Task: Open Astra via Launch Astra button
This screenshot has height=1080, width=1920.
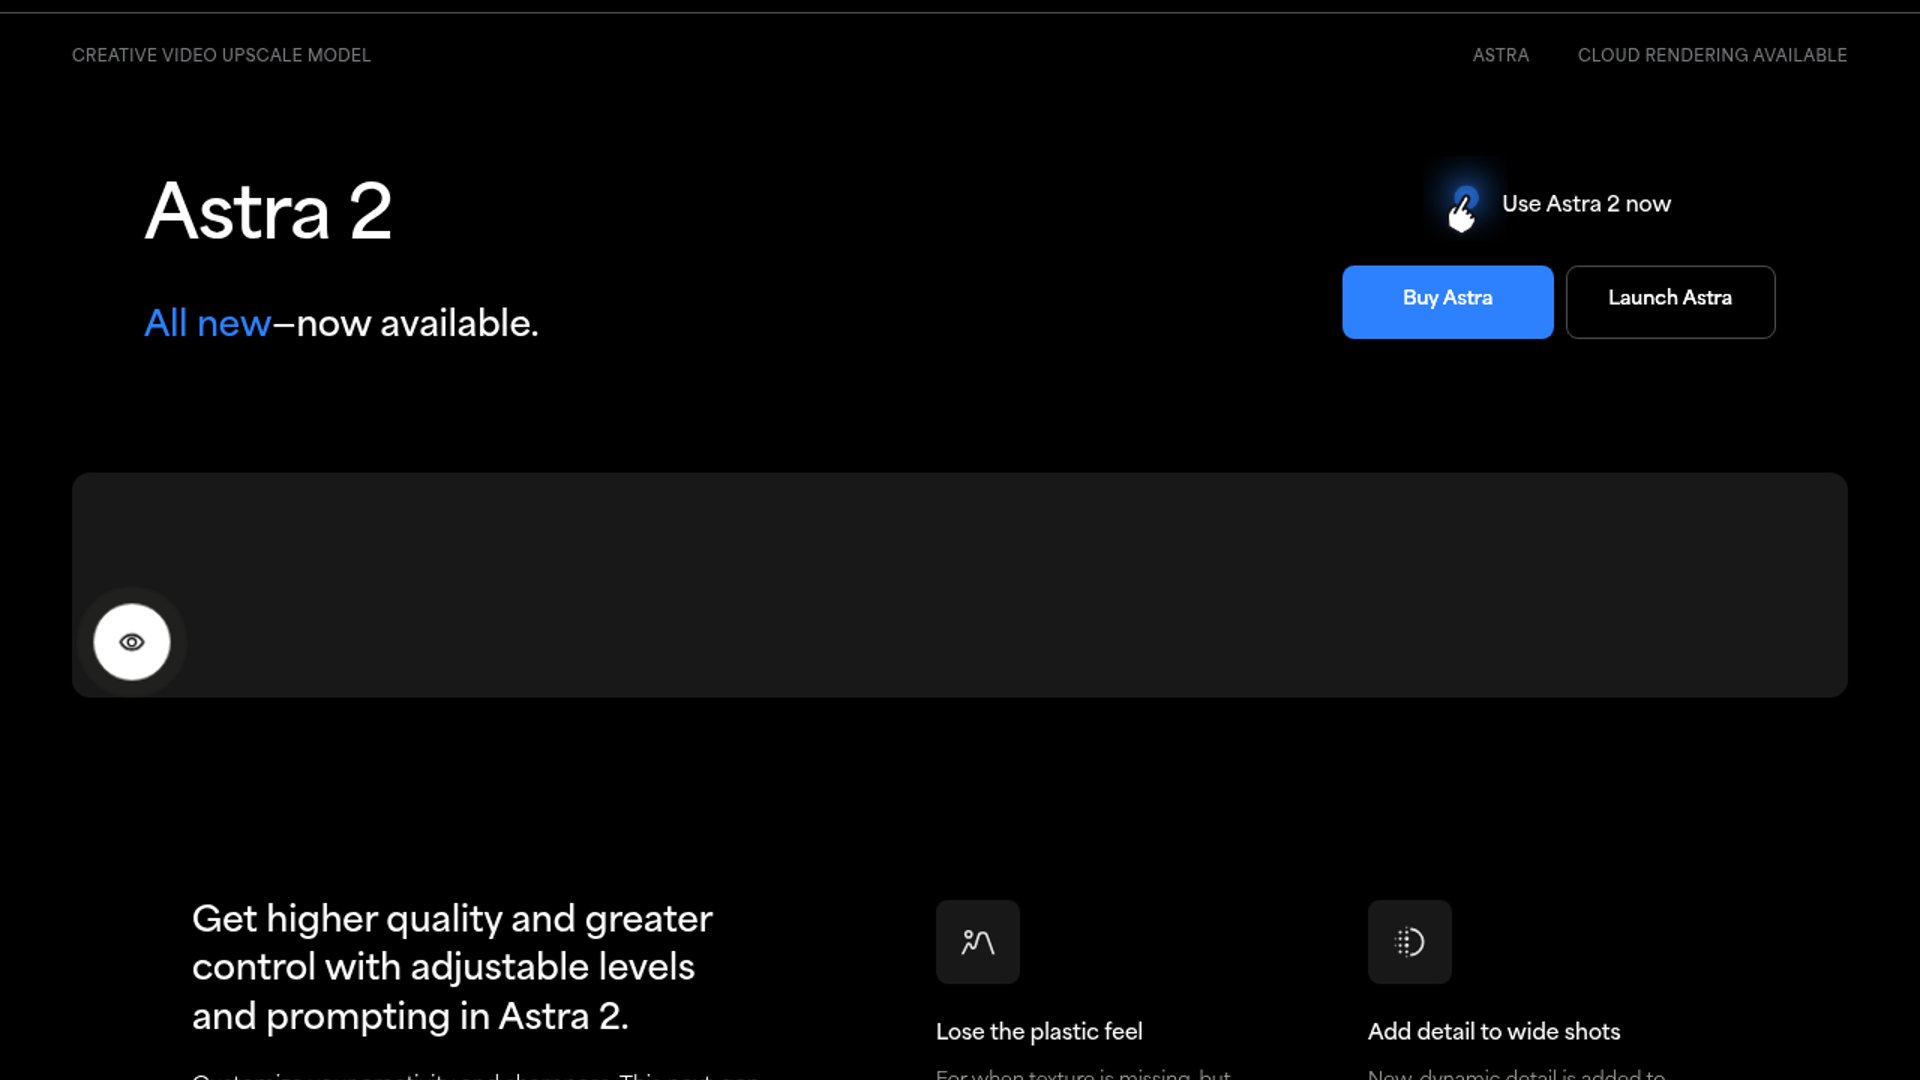Action: click(x=1670, y=302)
